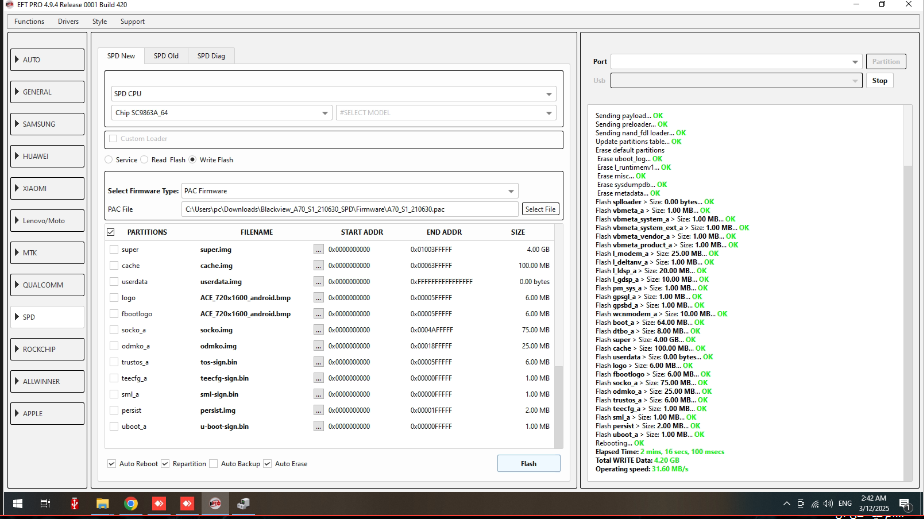Click browse button for odmko.img
This screenshot has width=924, height=519.
pos(318,346)
